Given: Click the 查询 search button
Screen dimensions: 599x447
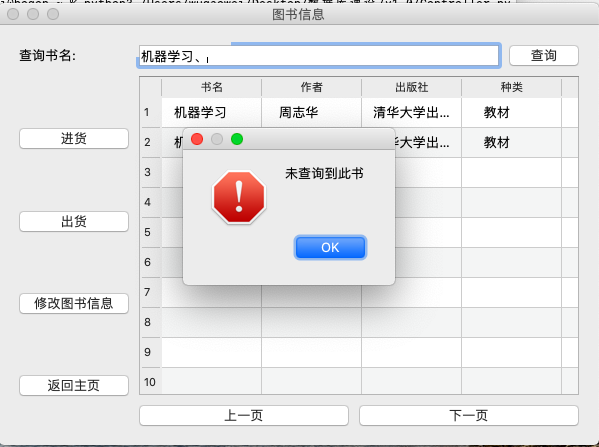Looking at the screenshot, I should pyautogui.click(x=544, y=55).
